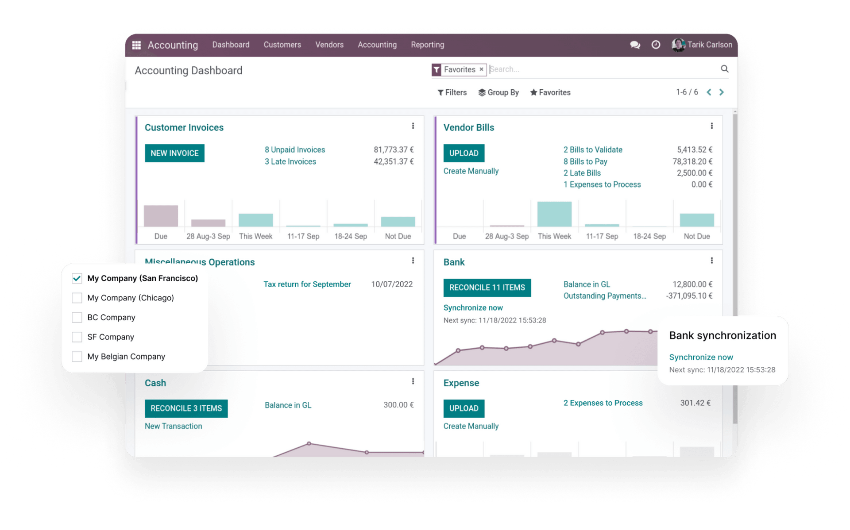The width and height of the screenshot is (850, 530).
Task: Open the Vendors menu
Action: tap(330, 45)
